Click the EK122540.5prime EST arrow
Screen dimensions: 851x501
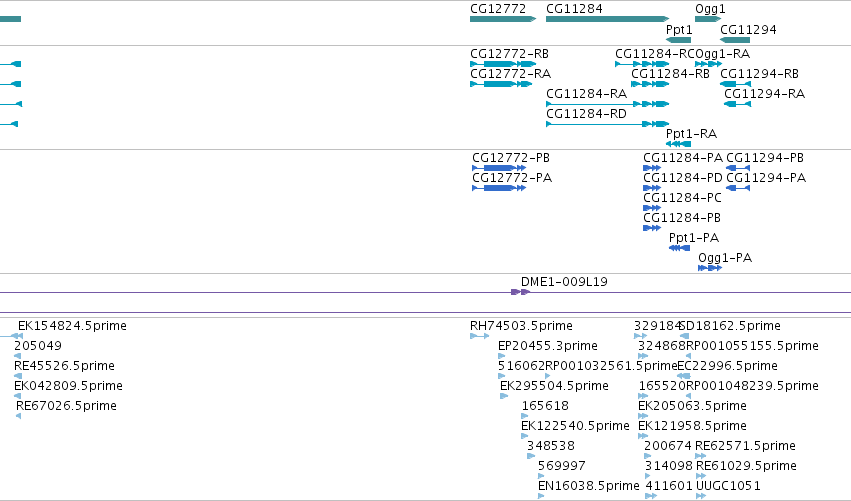tap(525, 436)
